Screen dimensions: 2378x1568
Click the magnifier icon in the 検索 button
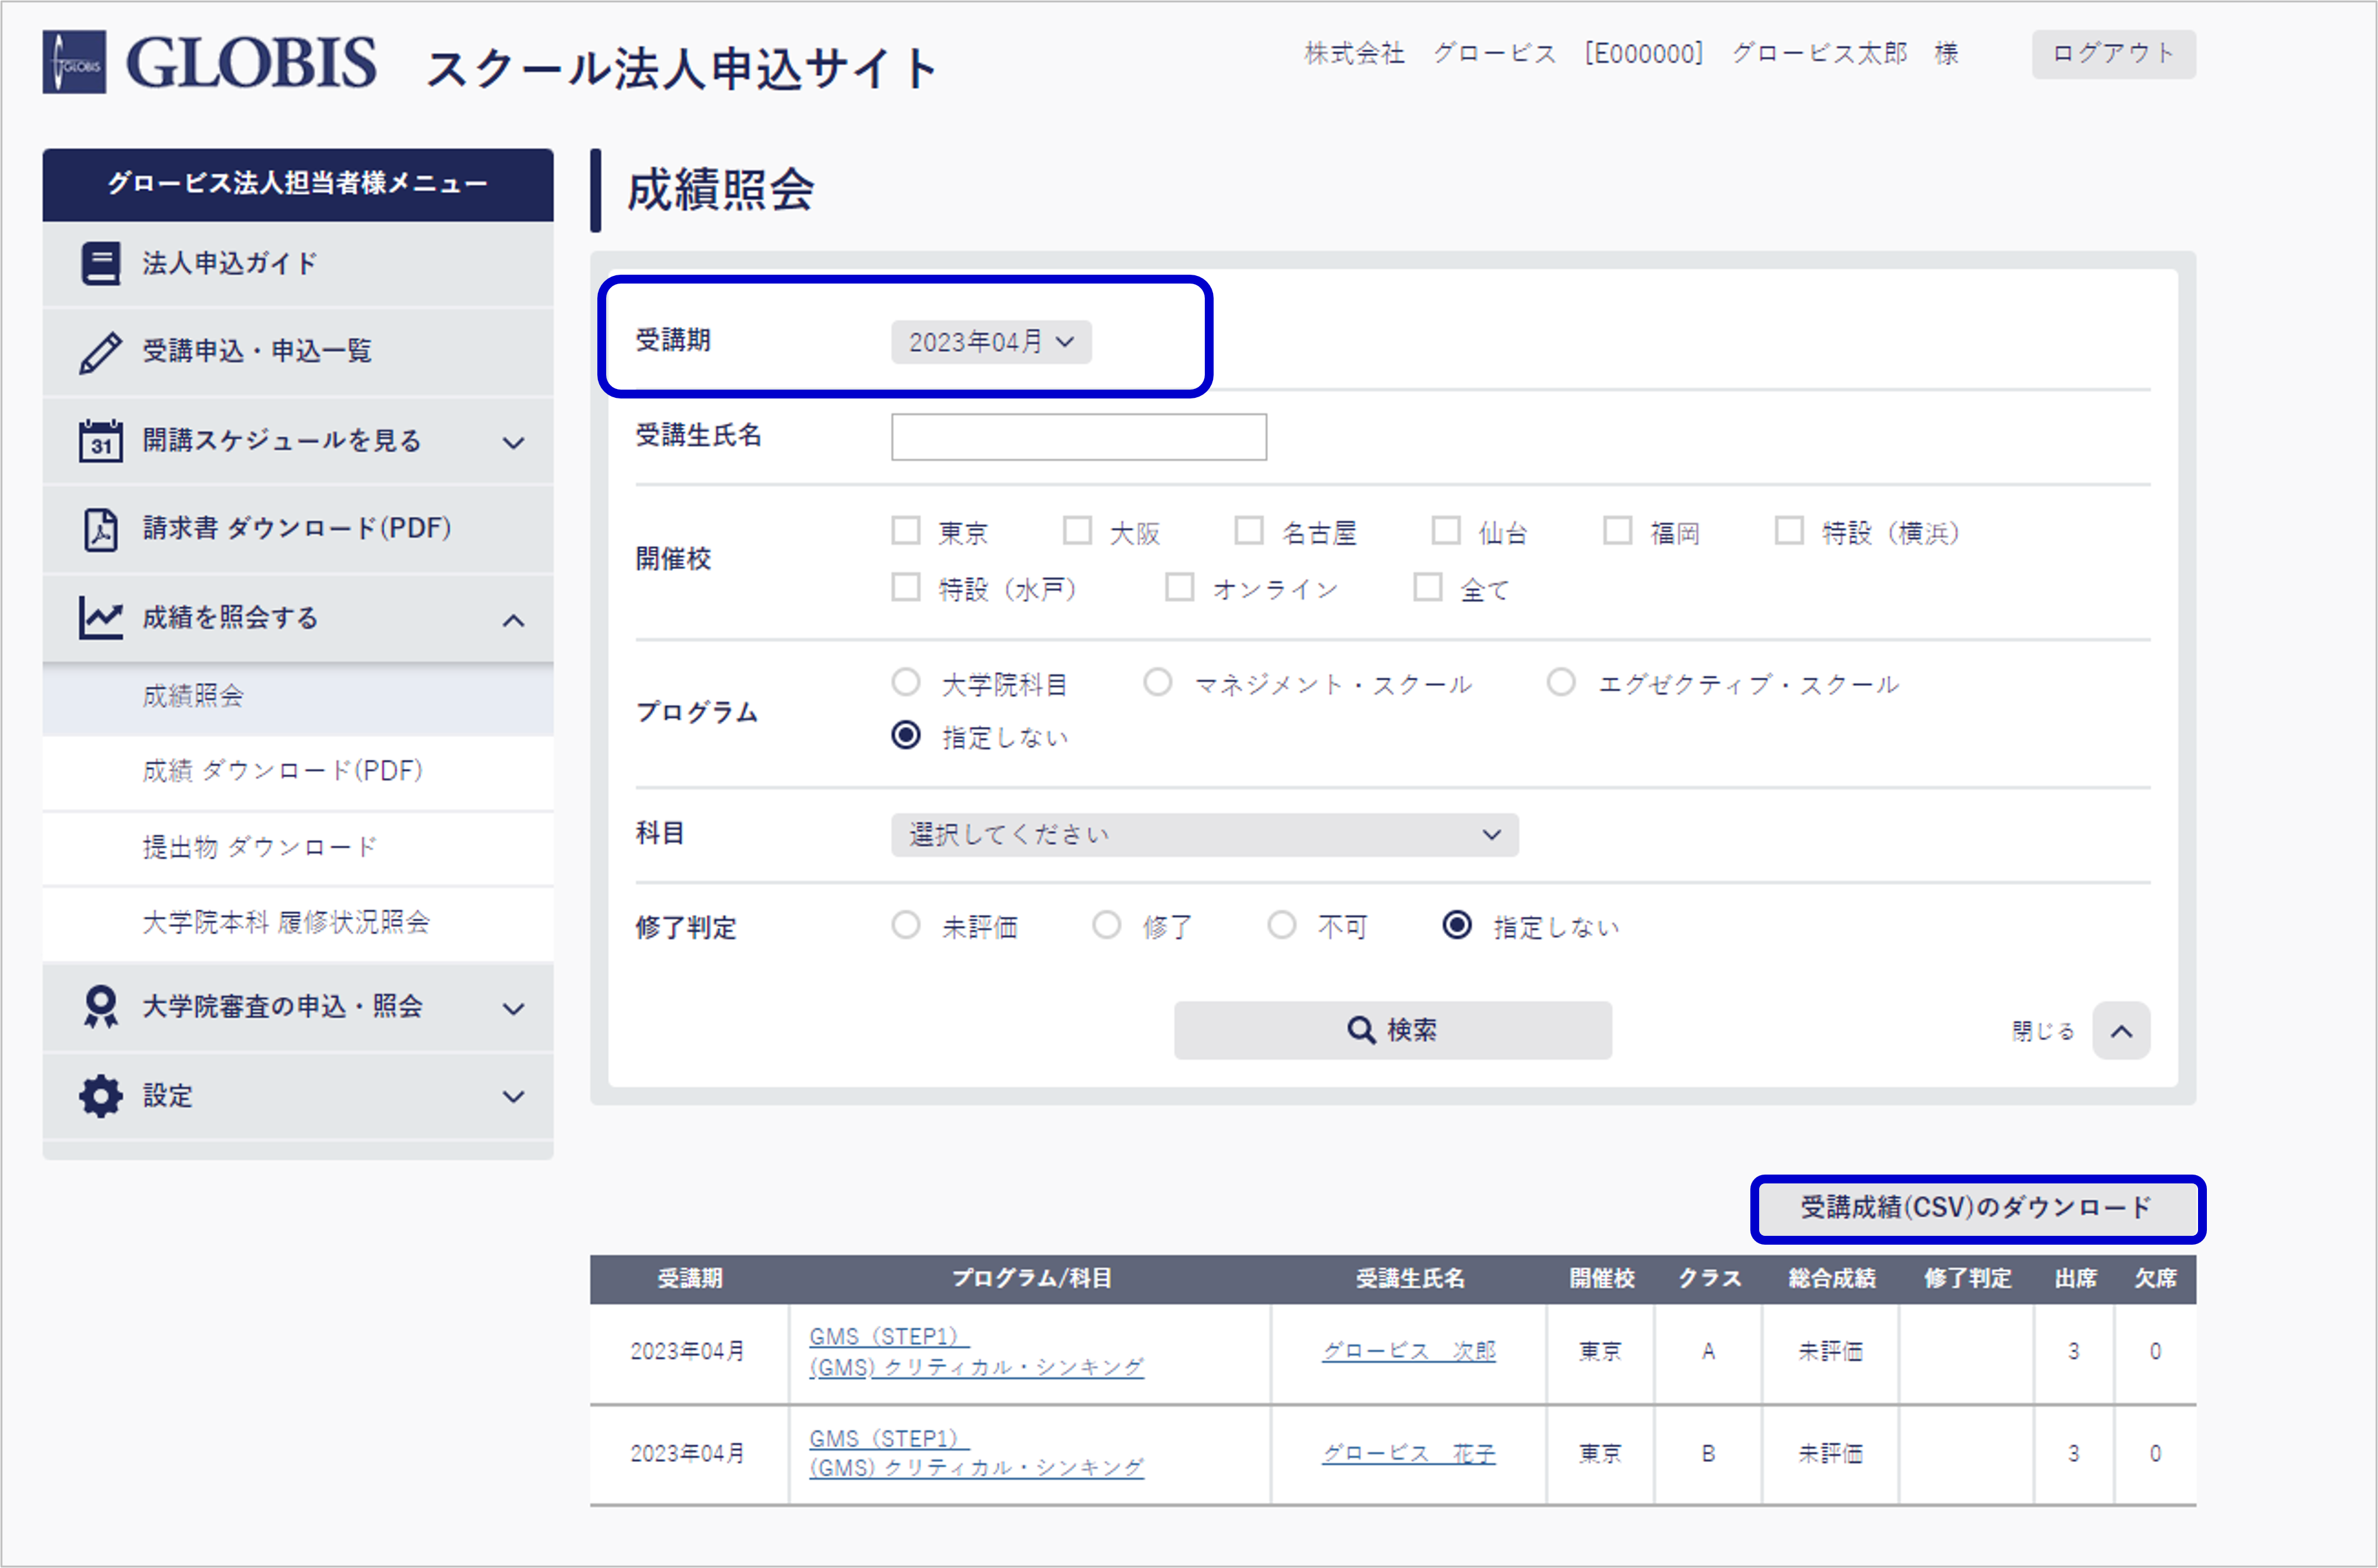pos(1360,1030)
